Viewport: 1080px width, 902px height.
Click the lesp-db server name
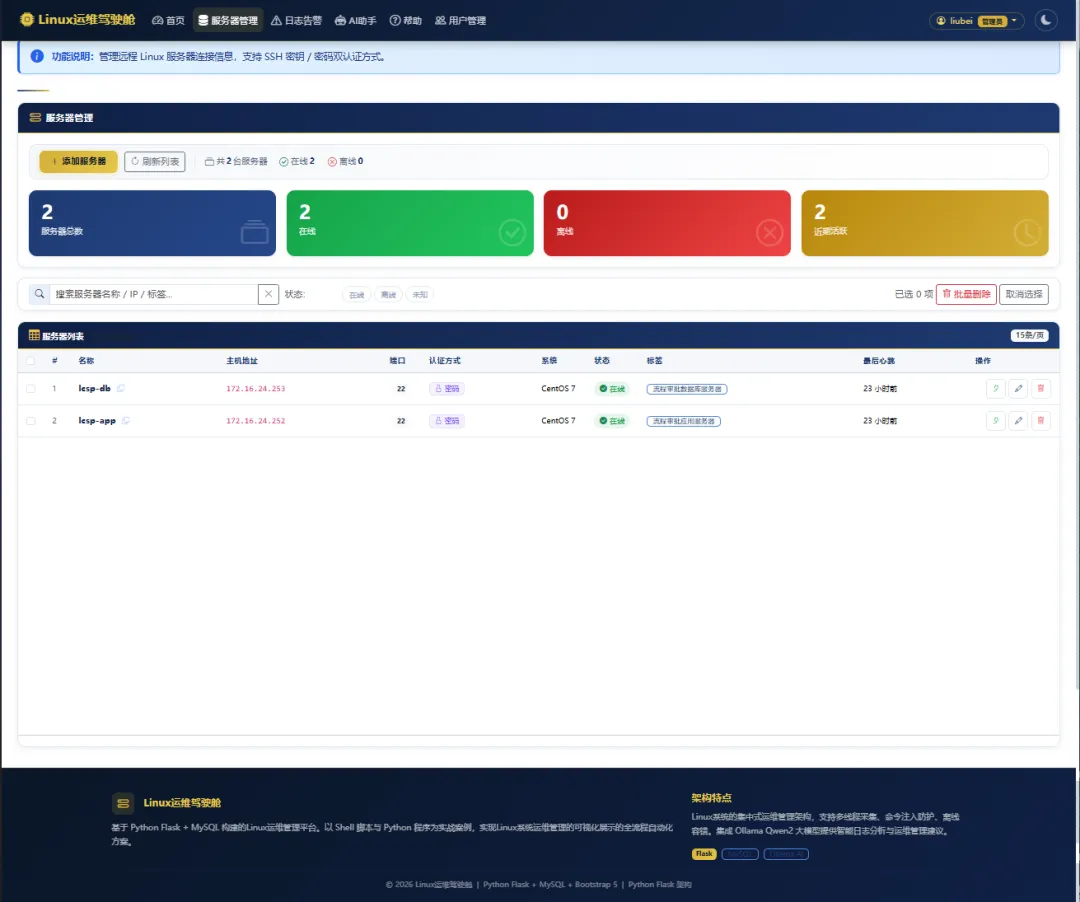coord(94,388)
